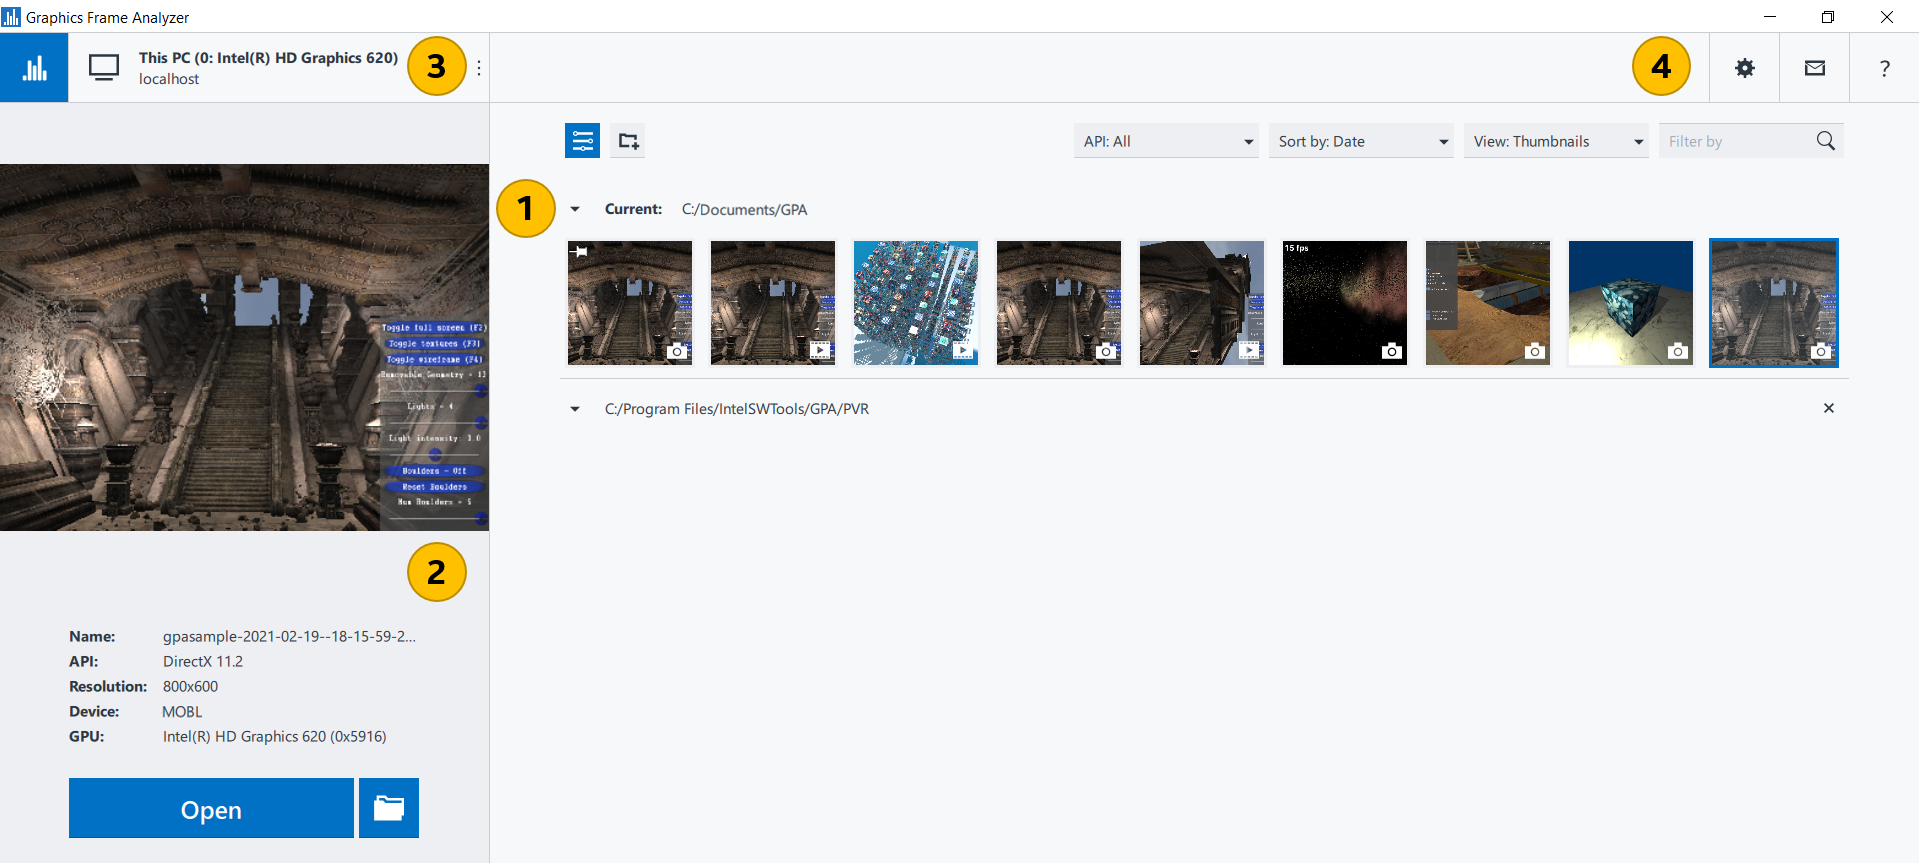This screenshot has height=863, width=1919.
Task: Click the C:/Program Files/IntelSWTools/GPA/PVR path
Action: click(737, 409)
